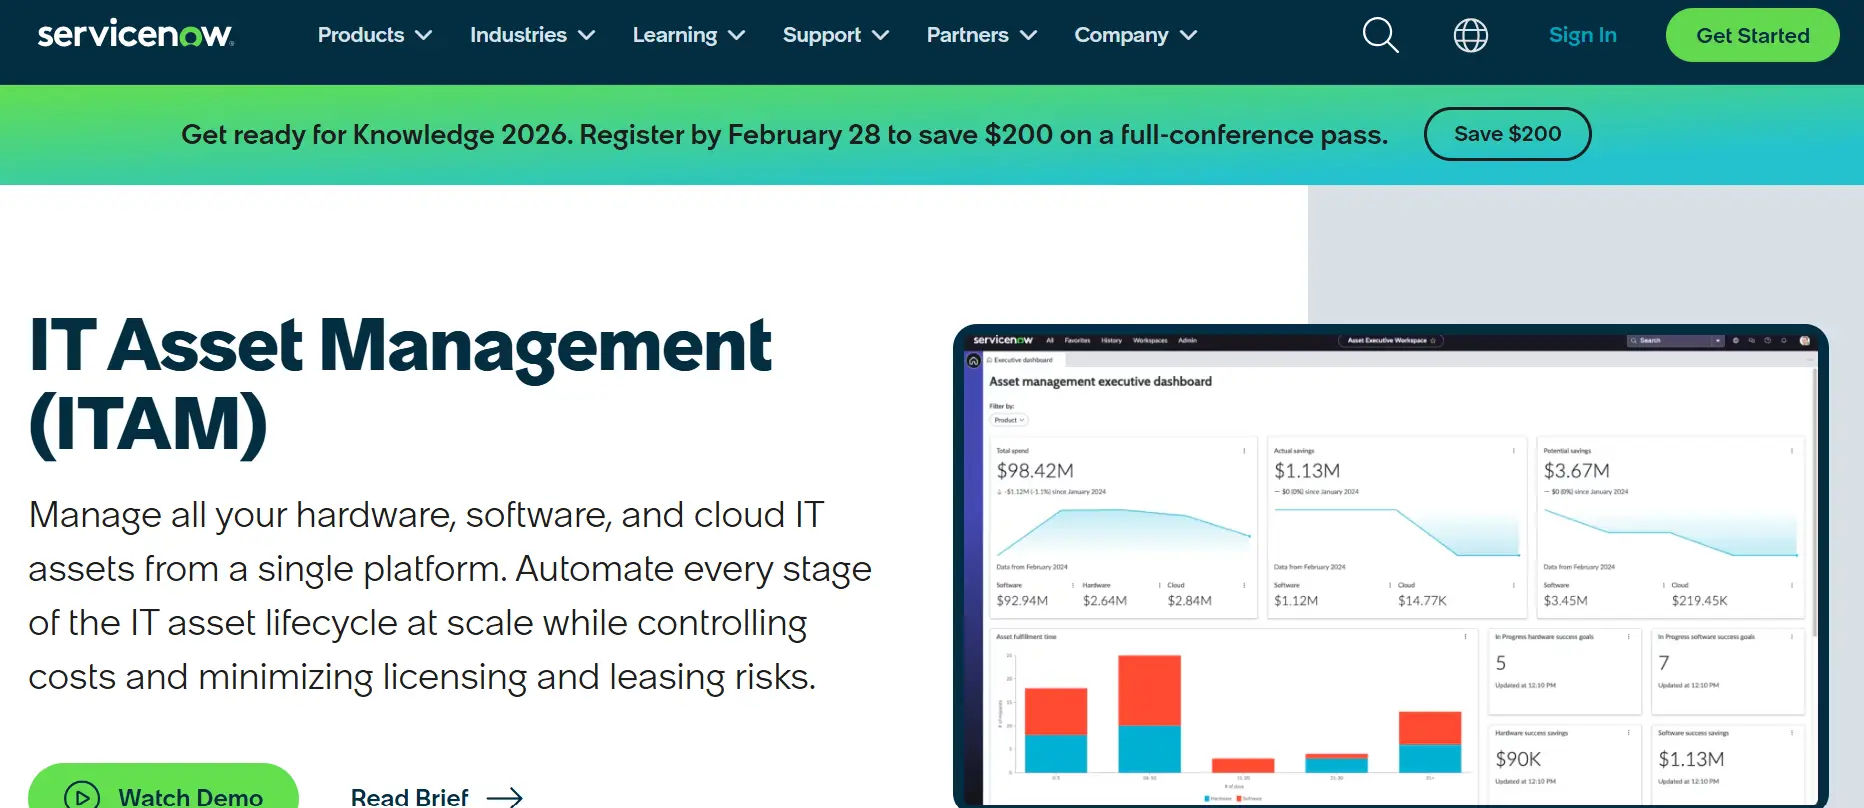
Task: Expand the Industries menu
Action: pyautogui.click(x=532, y=35)
